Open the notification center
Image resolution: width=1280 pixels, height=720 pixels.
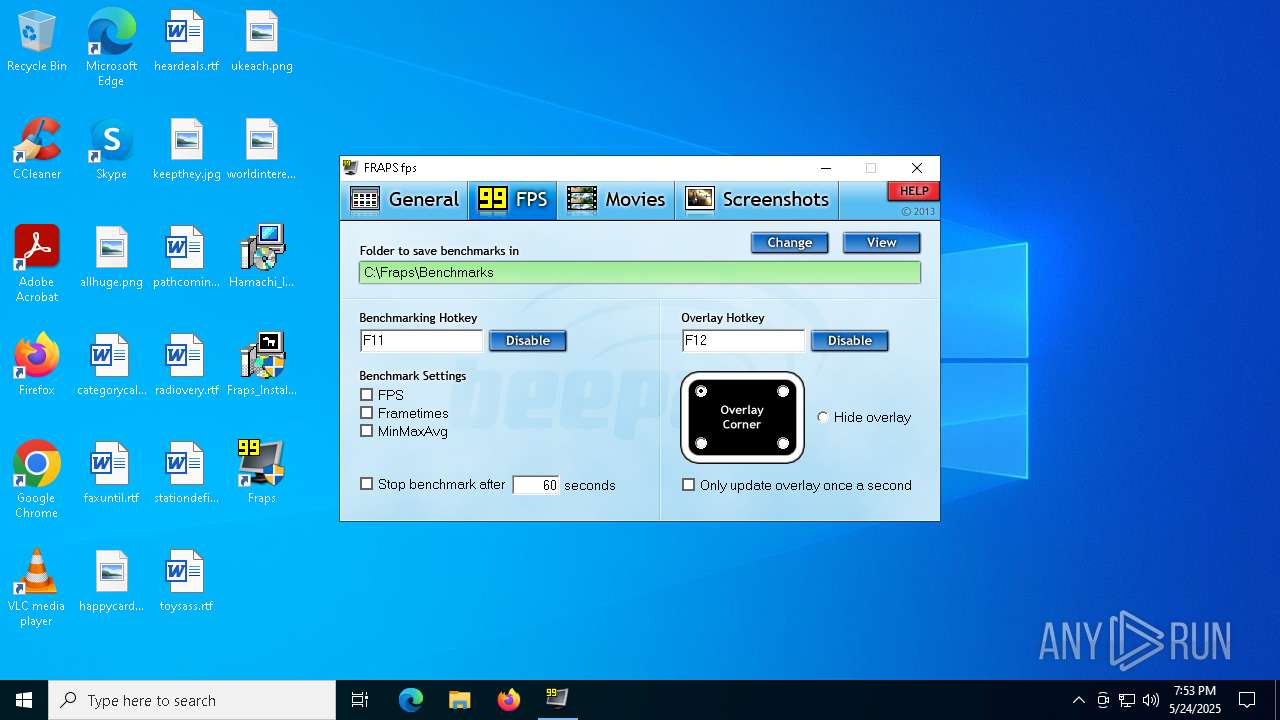[x=1247, y=700]
